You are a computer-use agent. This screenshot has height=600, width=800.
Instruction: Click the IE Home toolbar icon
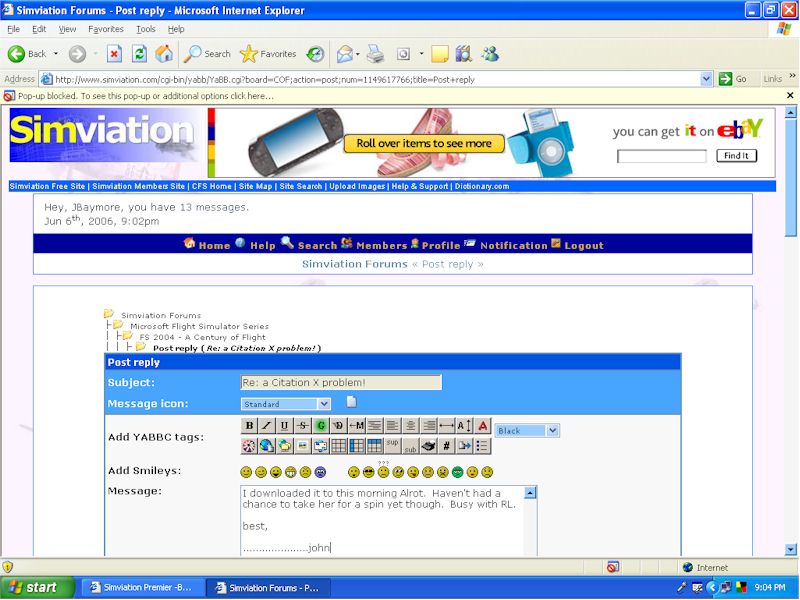point(163,54)
